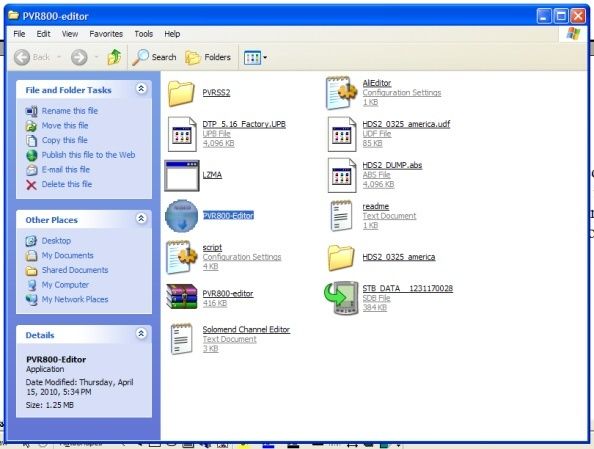Click the Solomend Channel Editor document icon

tap(181, 339)
